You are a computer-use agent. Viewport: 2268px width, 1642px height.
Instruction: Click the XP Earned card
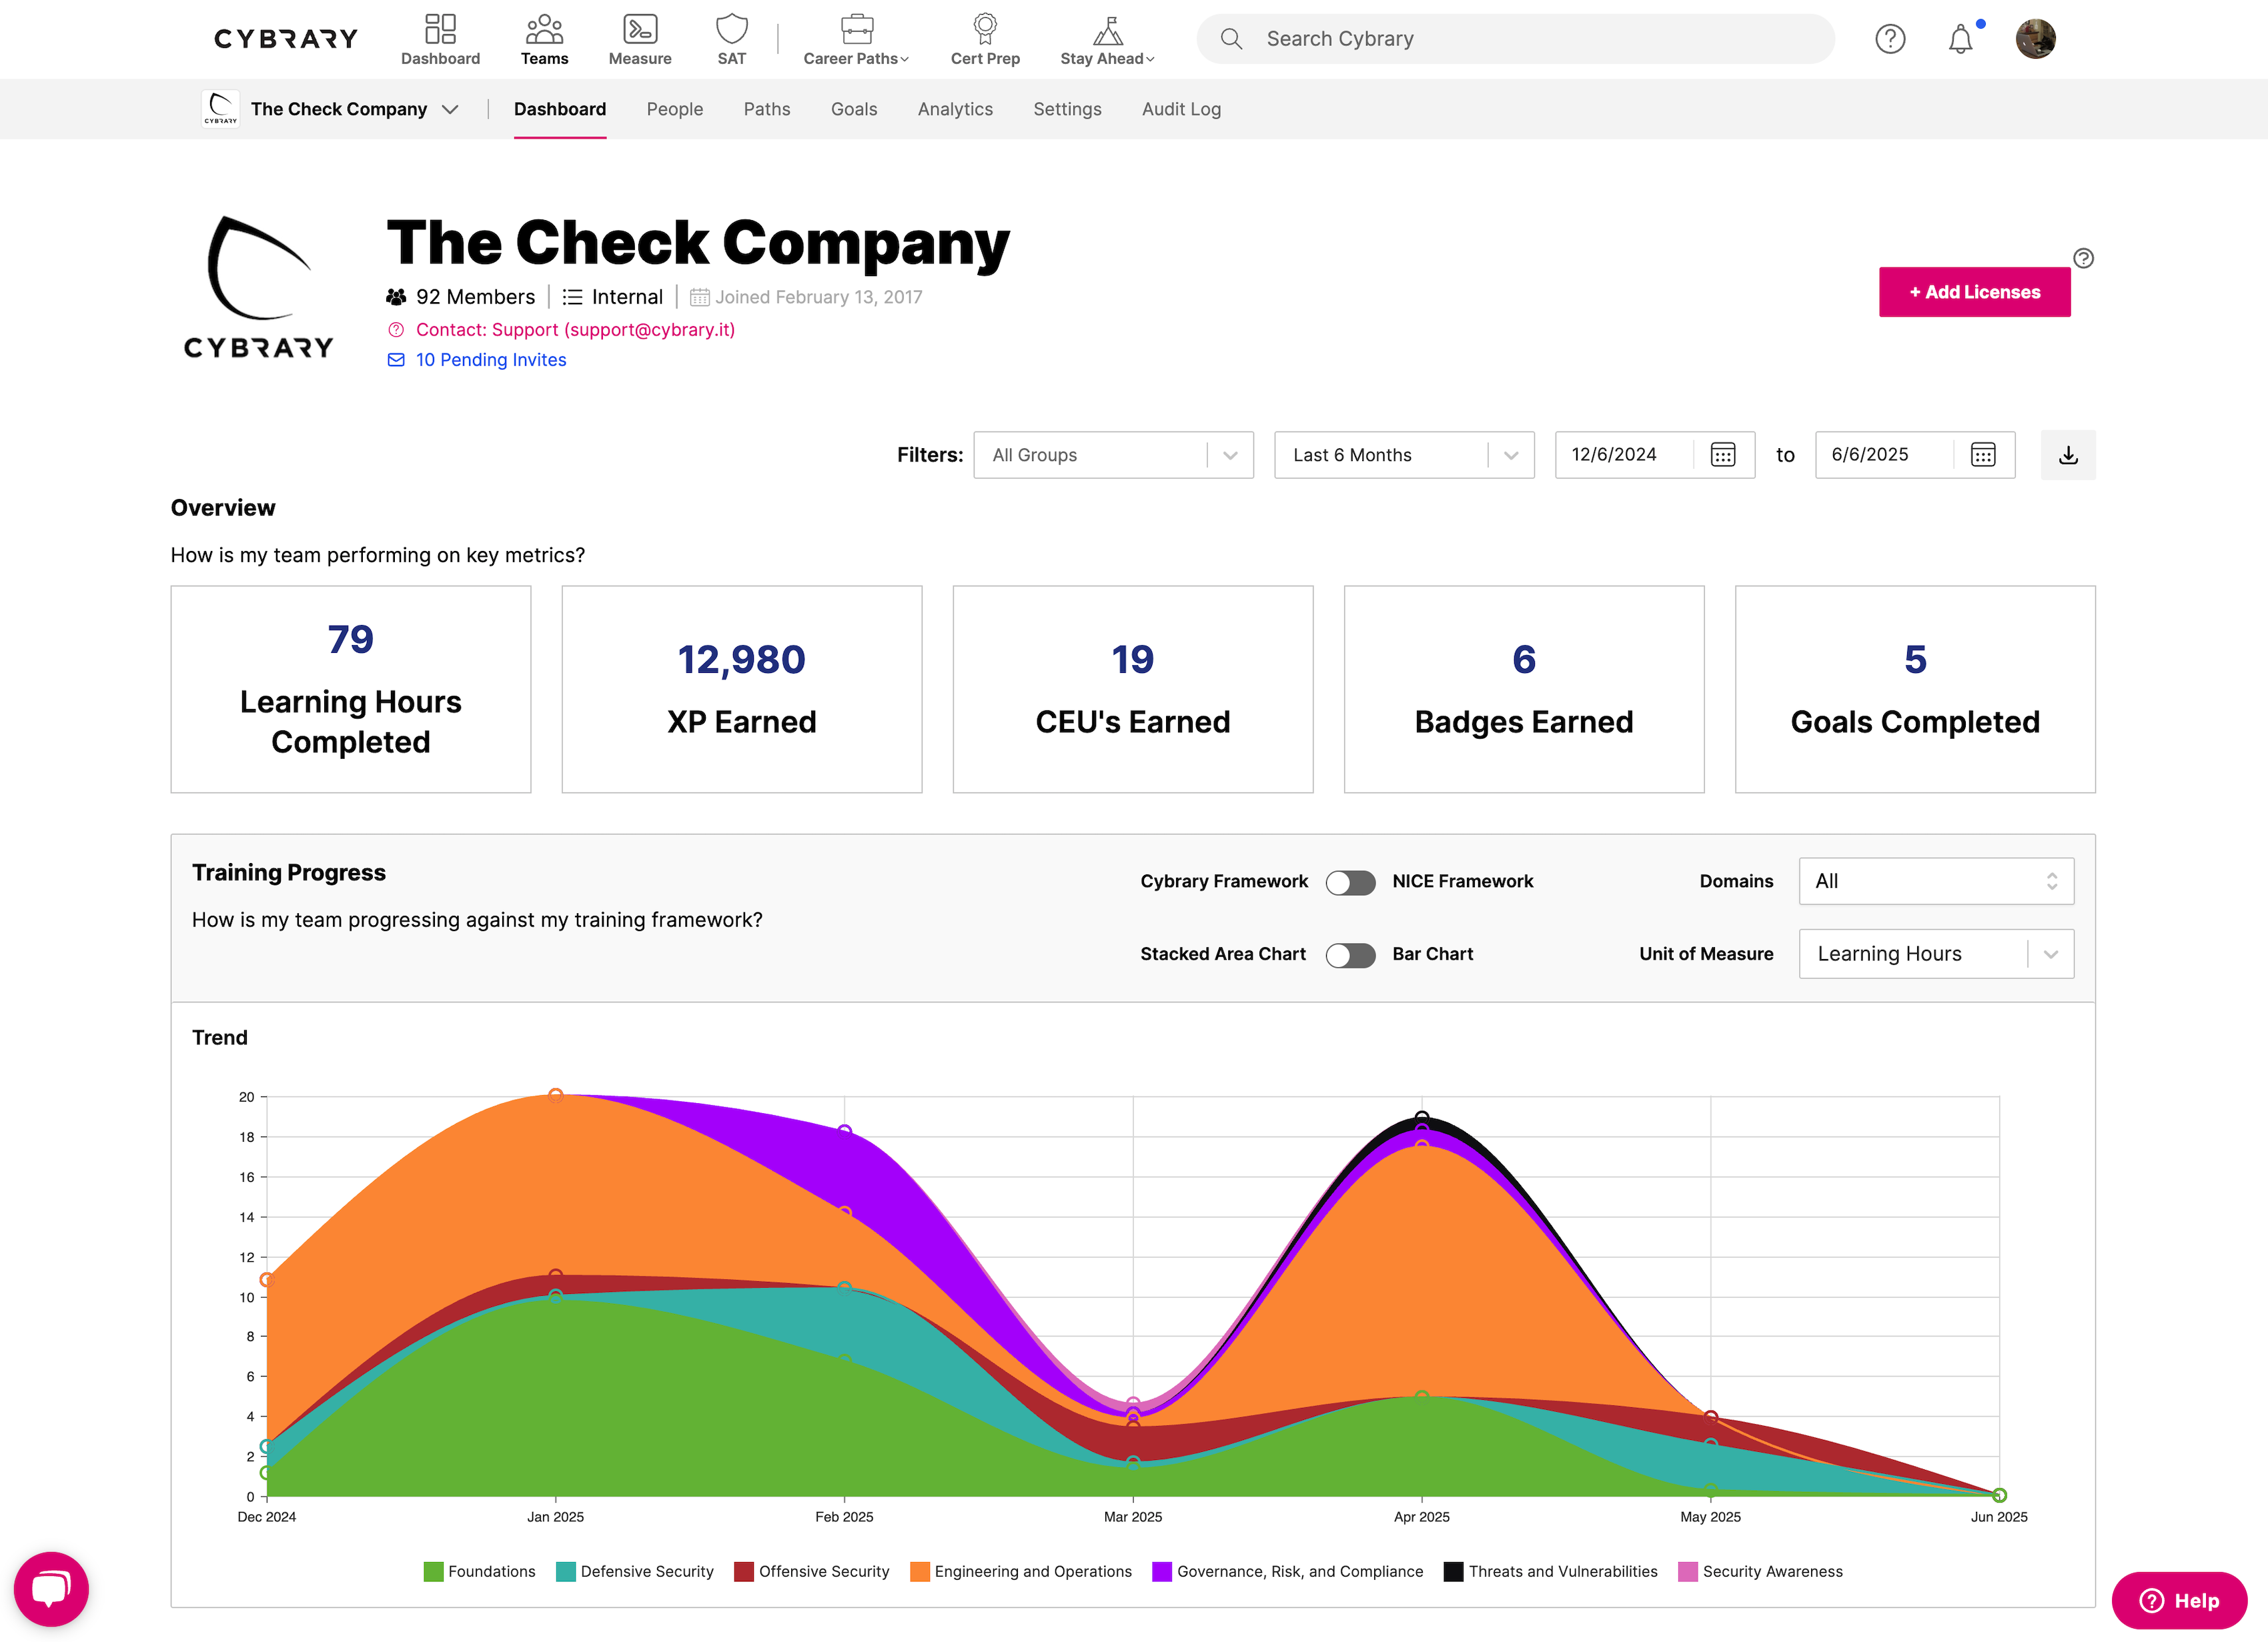point(742,690)
